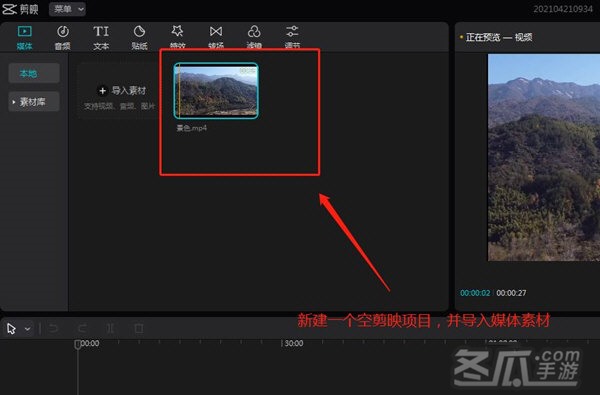
Task: Click the delete clip icon
Action: point(139,328)
